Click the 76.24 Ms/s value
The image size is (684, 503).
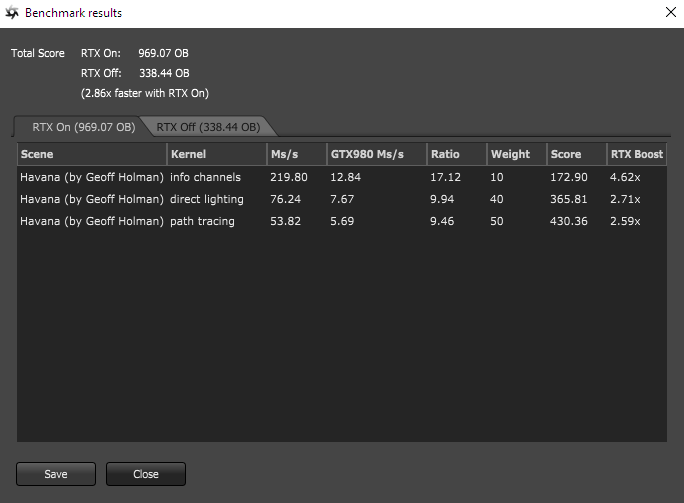click(285, 199)
